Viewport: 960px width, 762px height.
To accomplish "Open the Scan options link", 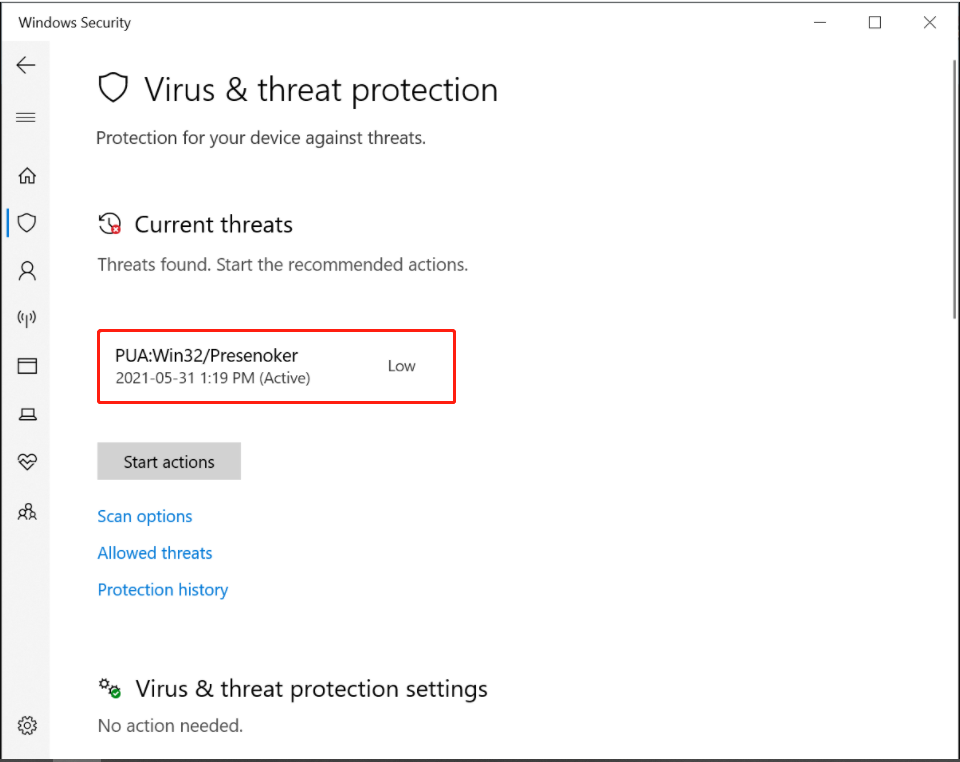I will point(145,516).
